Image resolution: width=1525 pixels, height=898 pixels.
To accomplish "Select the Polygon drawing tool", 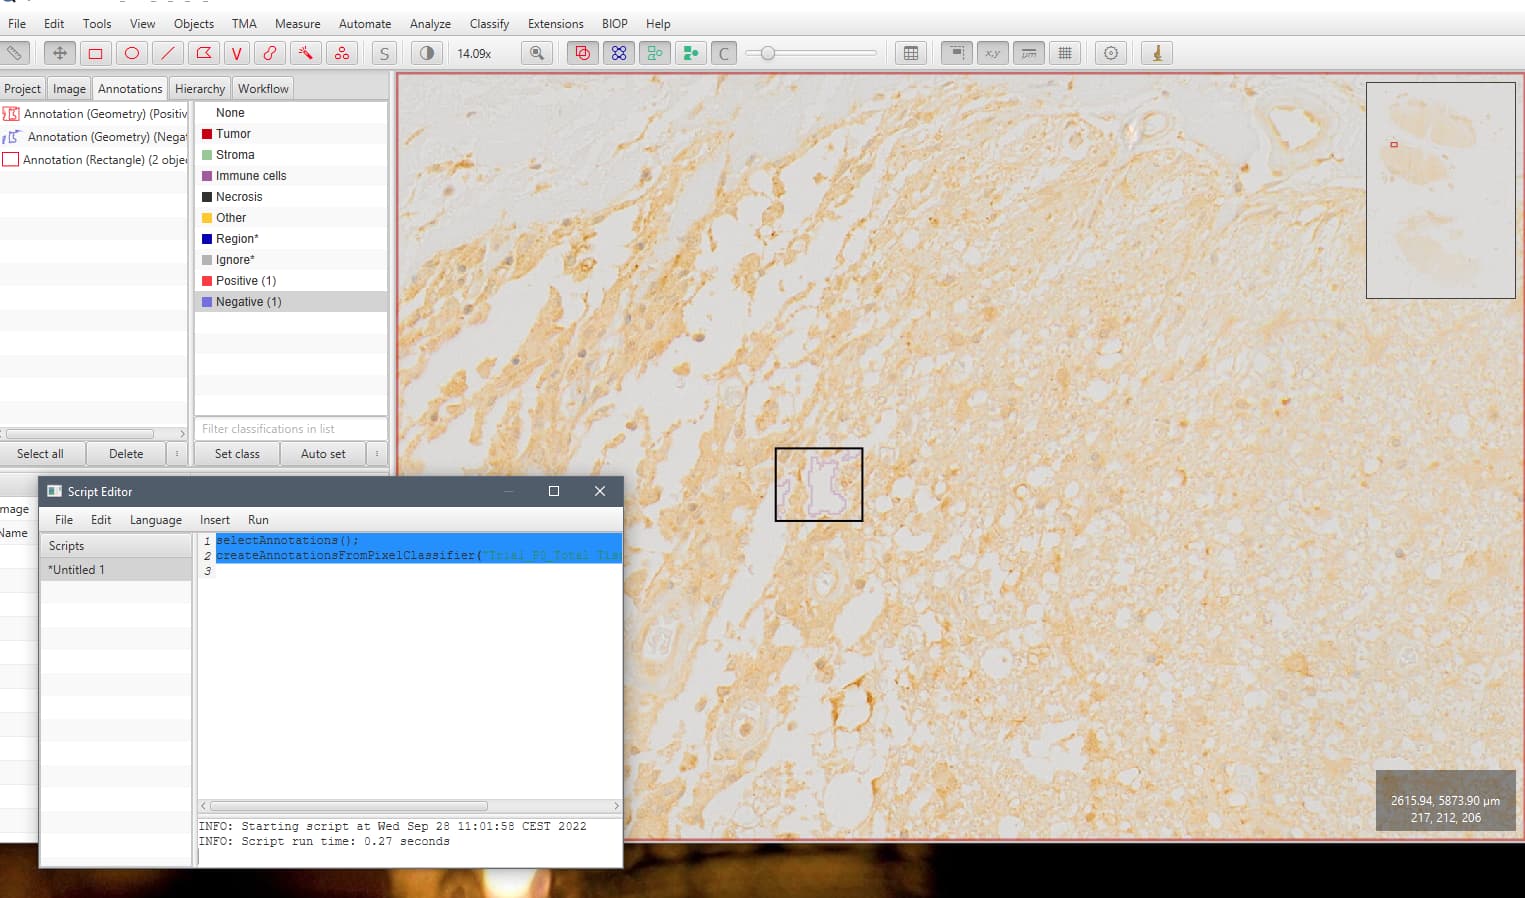I will coord(203,54).
